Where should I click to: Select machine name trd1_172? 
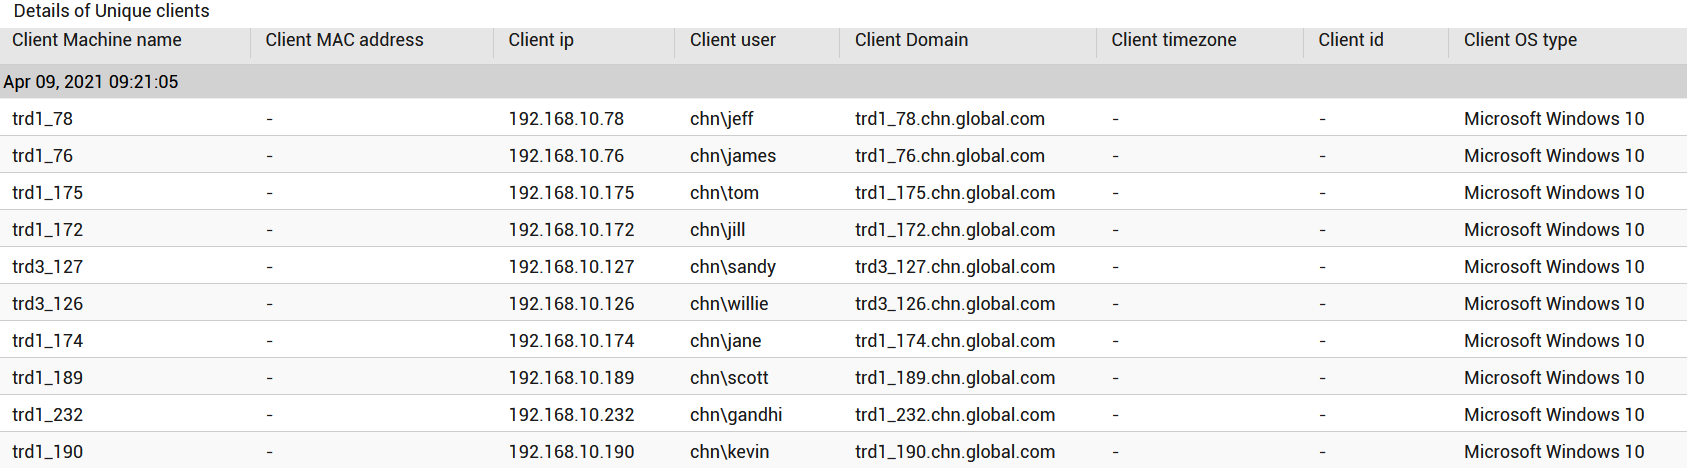pos(47,230)
